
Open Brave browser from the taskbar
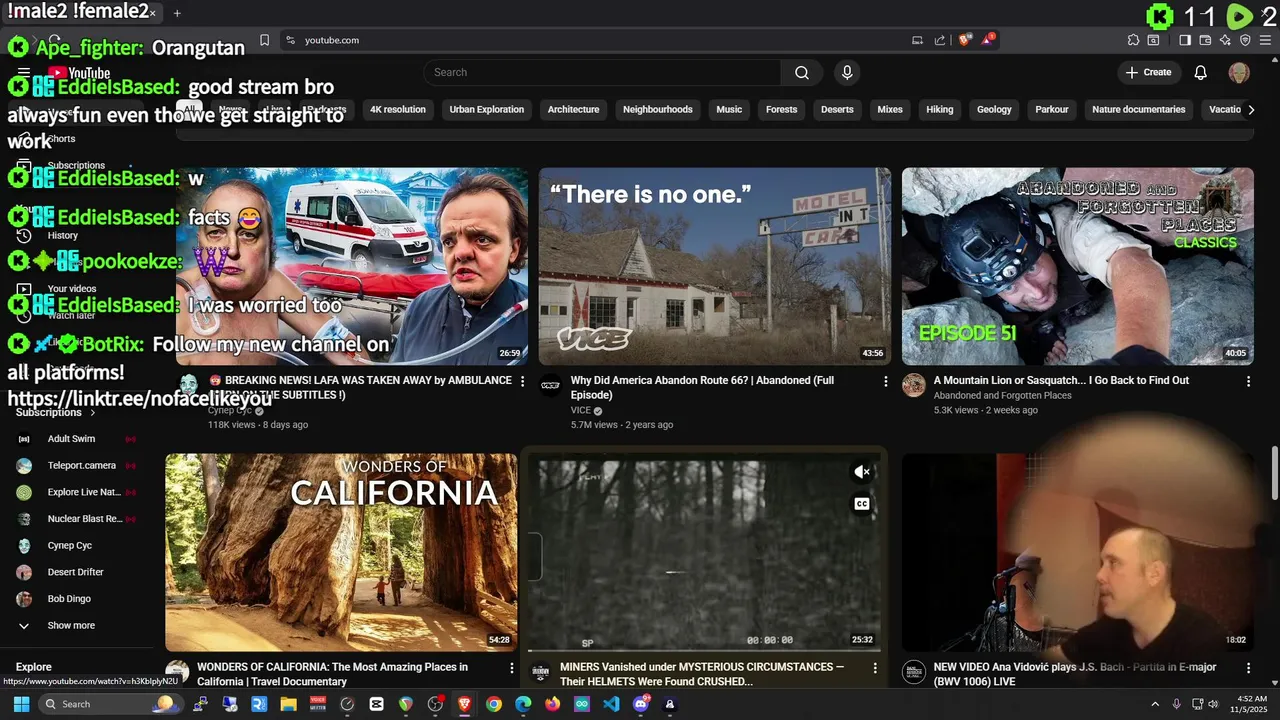[x=464, y=704]
